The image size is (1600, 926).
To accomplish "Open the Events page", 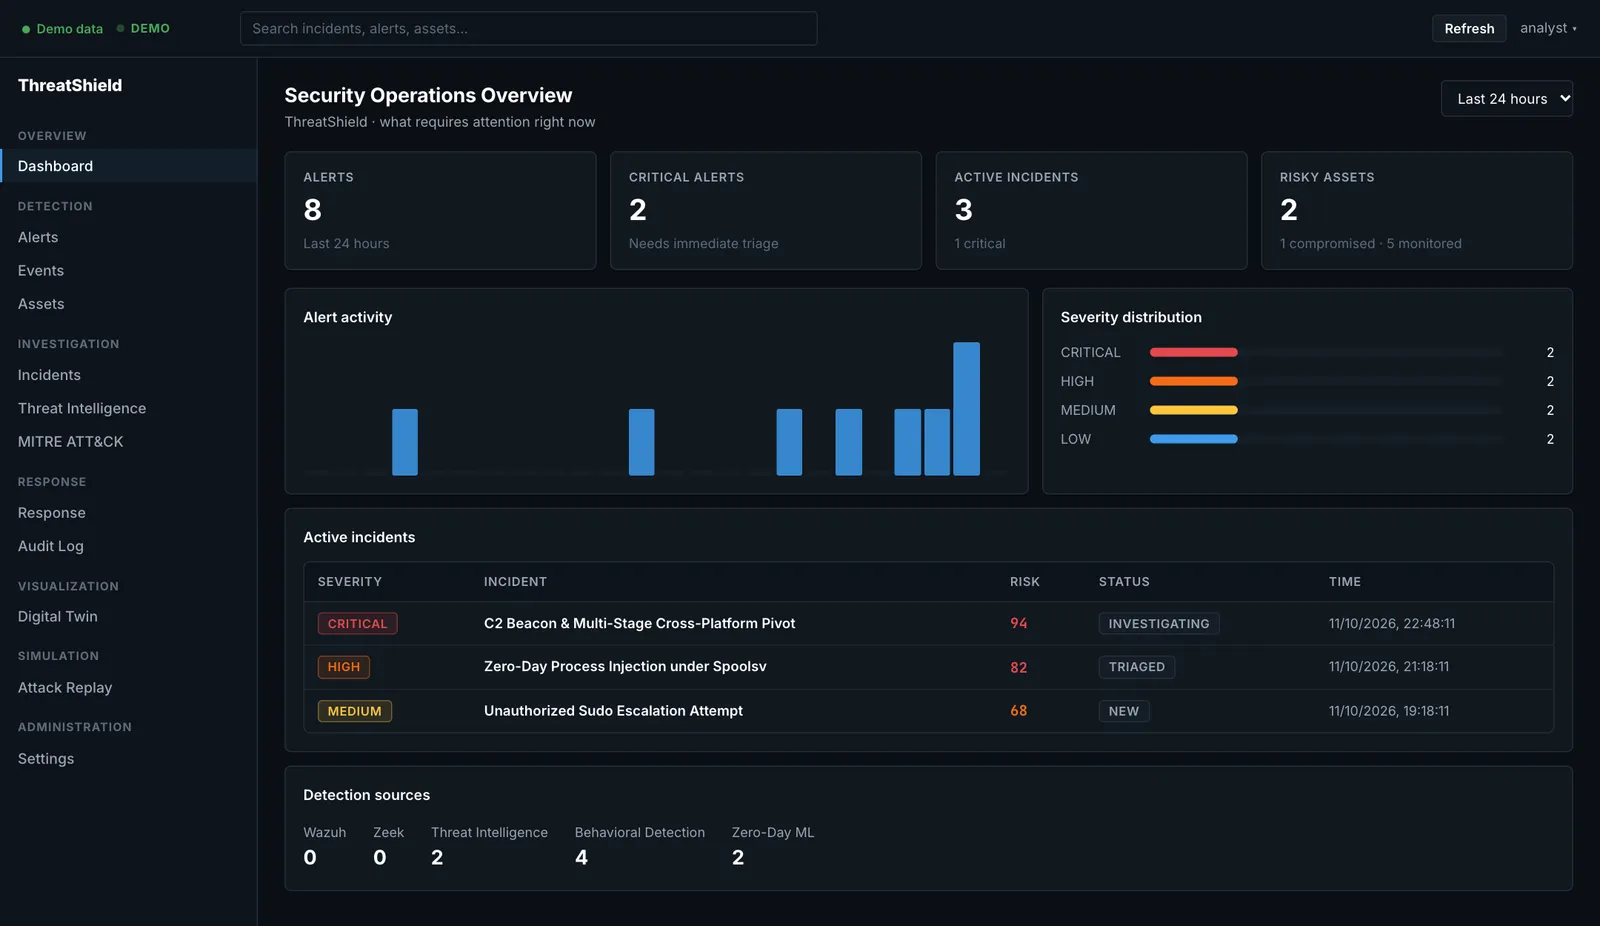I will 128,271.
